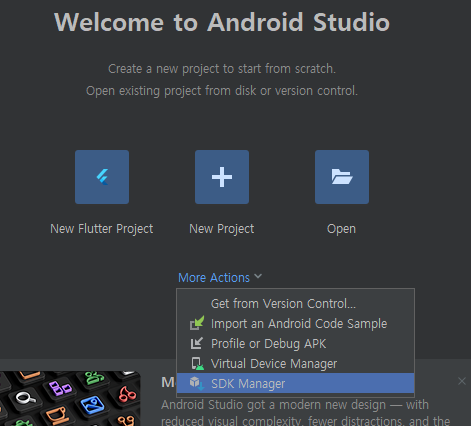Select Profile or Debug APK menu text
The height and width of the screenshot is (426, 471).
268,344
